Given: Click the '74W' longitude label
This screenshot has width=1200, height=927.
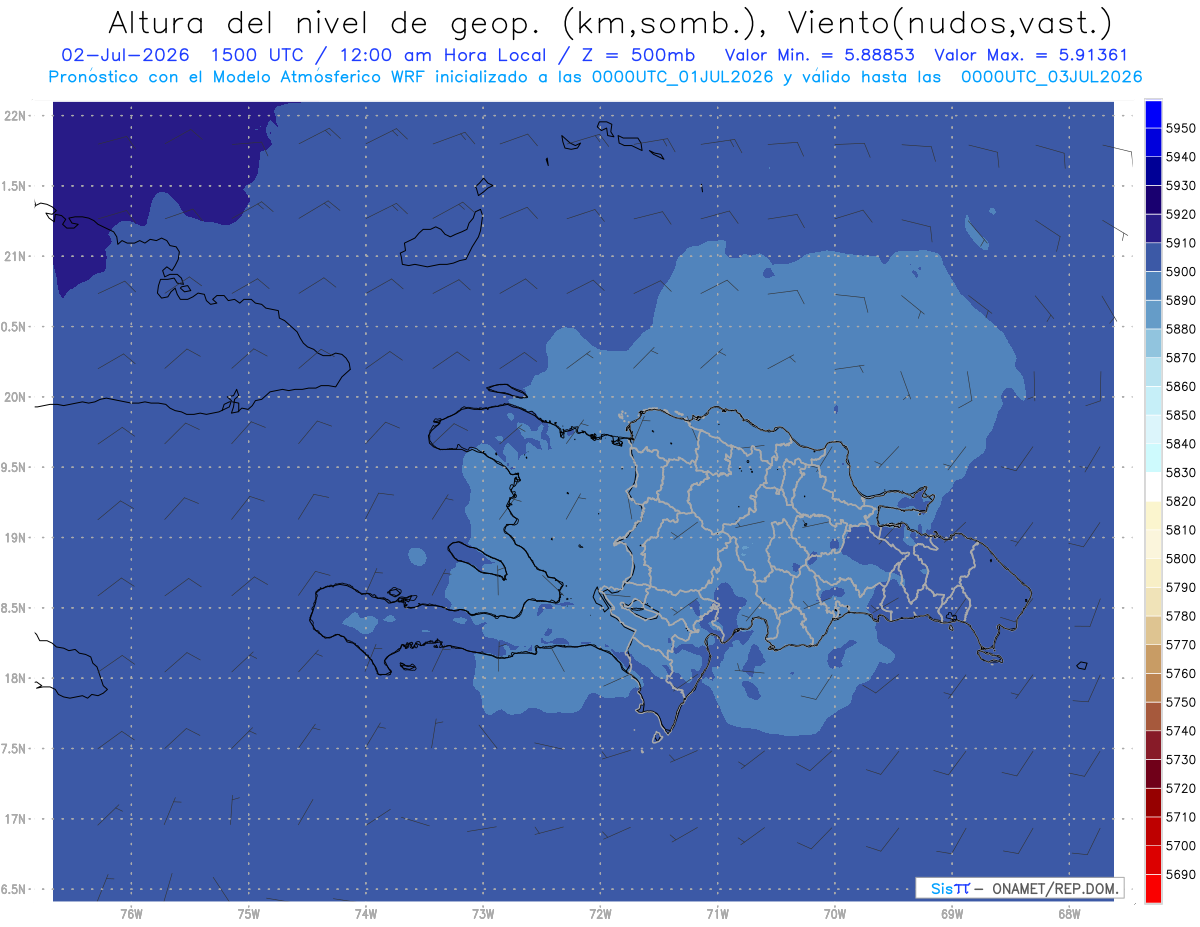Looking at the screenshot, I should click(365, 914).
